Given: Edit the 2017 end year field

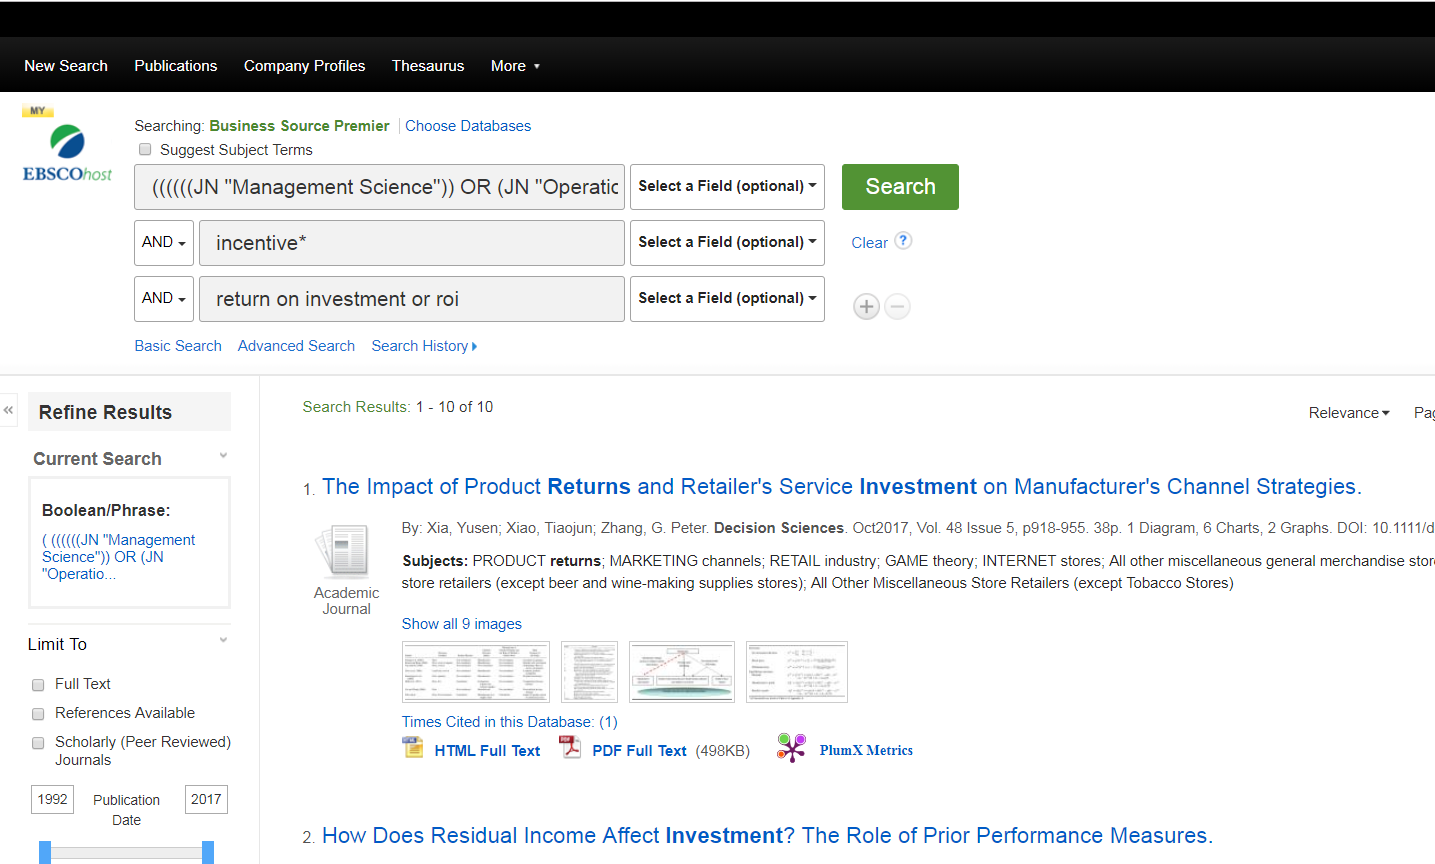Looking at the screenshot, I should click(x=206, y=800).
